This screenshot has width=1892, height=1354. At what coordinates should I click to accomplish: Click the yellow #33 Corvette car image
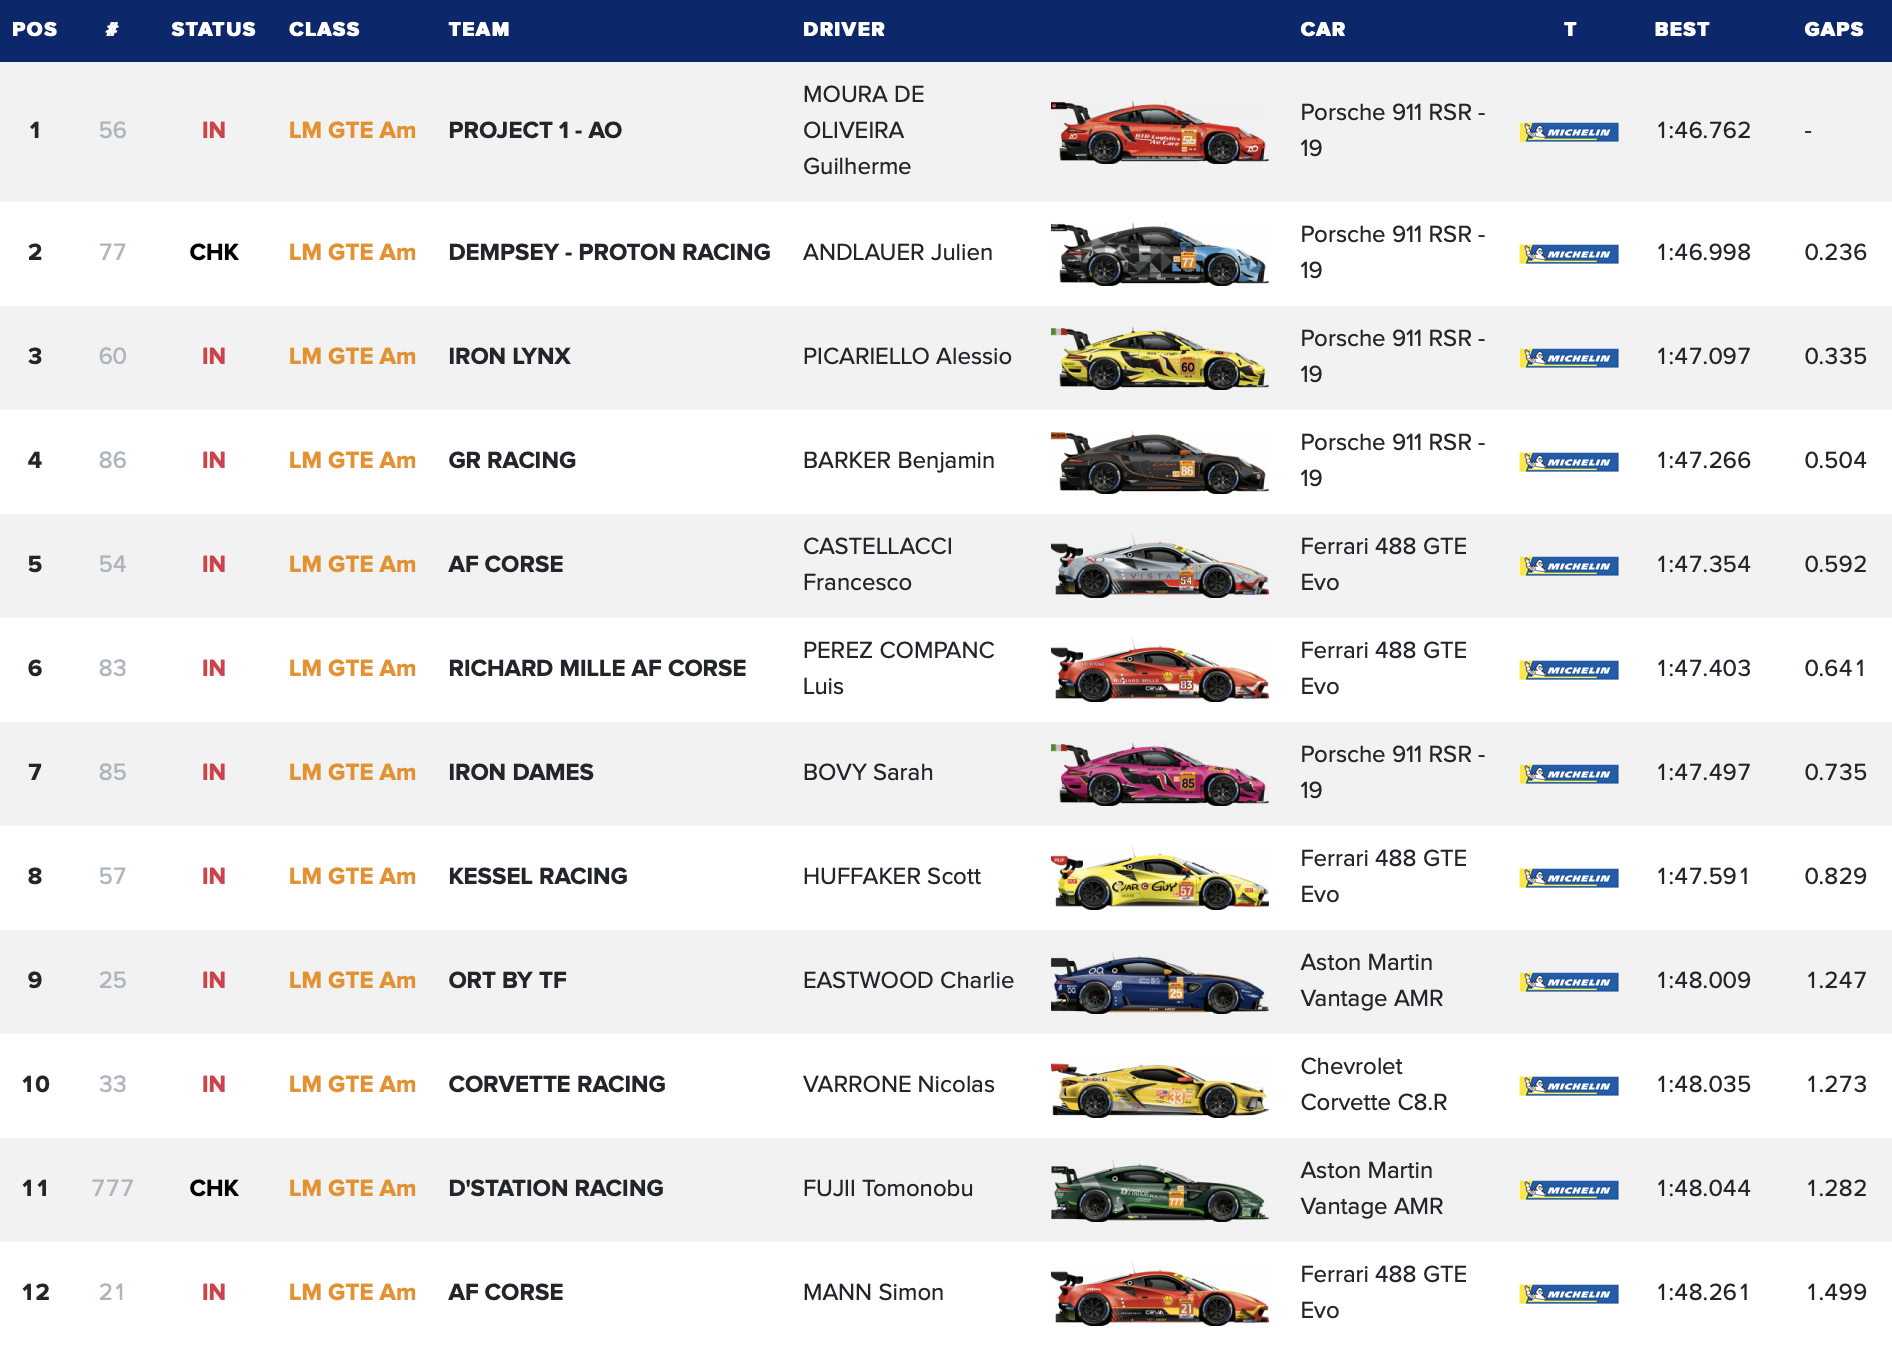point(1159,1088)
